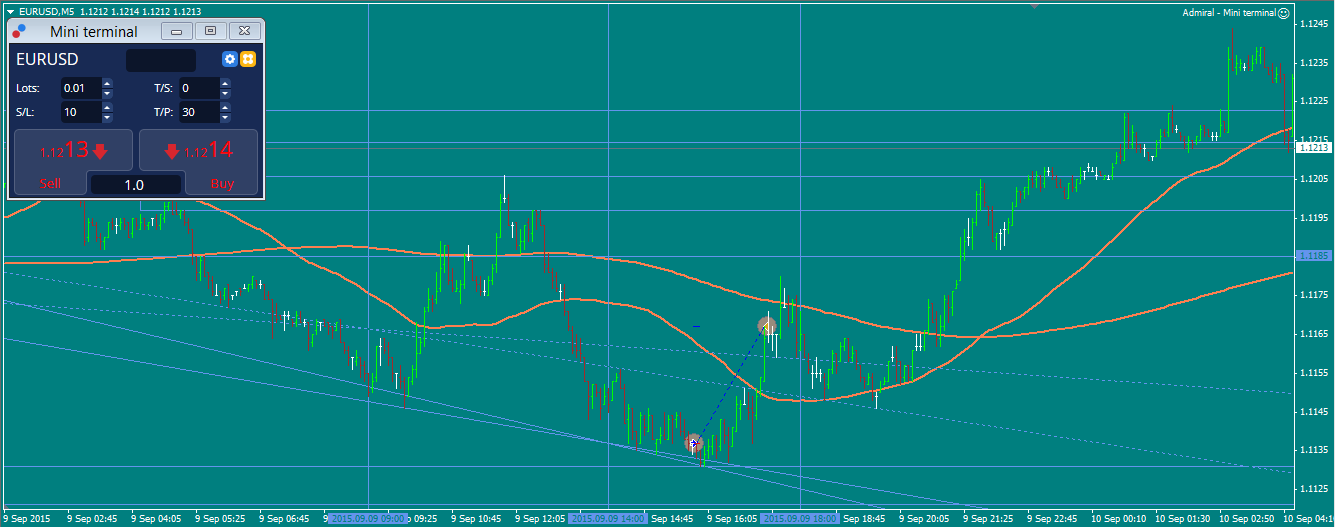Viewport: 1335px width, 527px height.
Task: Click the 1.1185 price level label on axis
Action: pyautogui.click(x=1313, y=256)
